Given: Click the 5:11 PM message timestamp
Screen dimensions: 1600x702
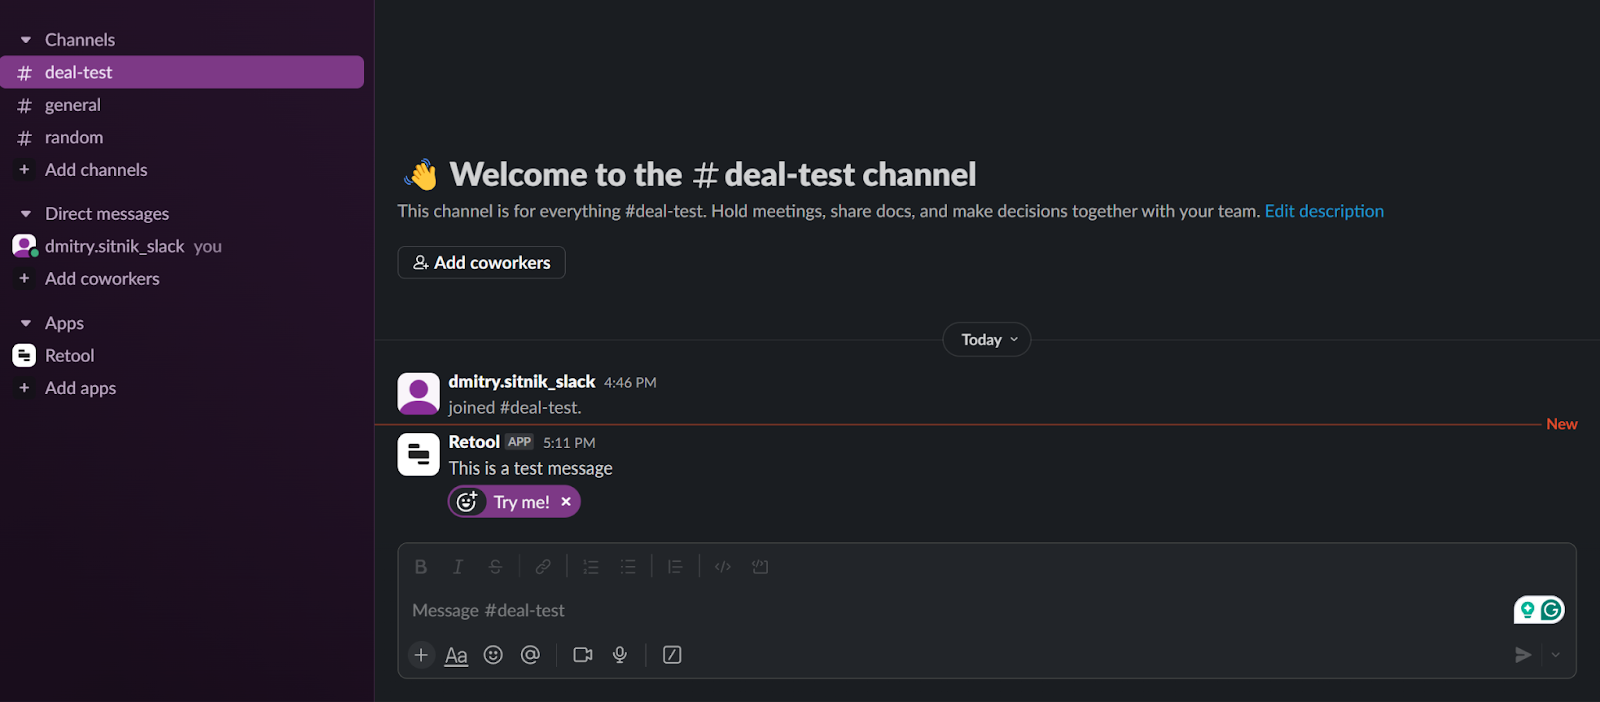Looking at the screenshot, I should click(569, 443).
